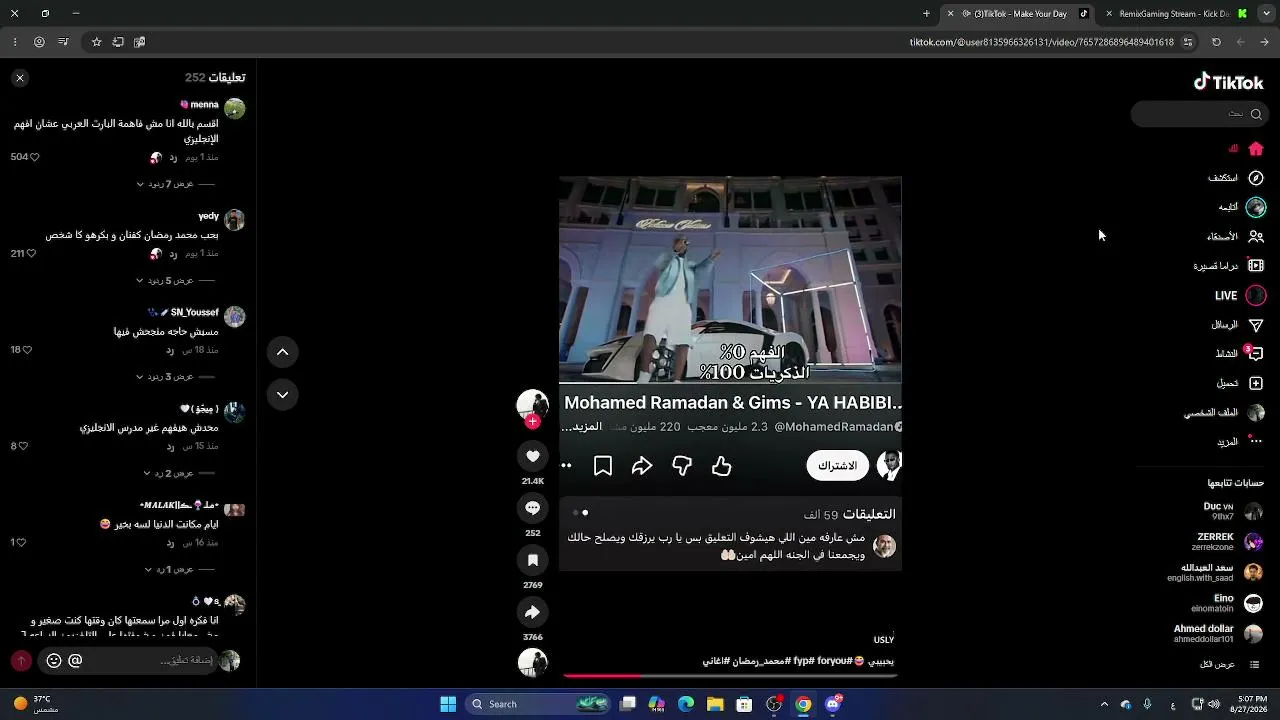Like menna's comment with 504 likes
Image resolution: width=1280 pixels, height=720 pixels.
[x=34, y=157]
